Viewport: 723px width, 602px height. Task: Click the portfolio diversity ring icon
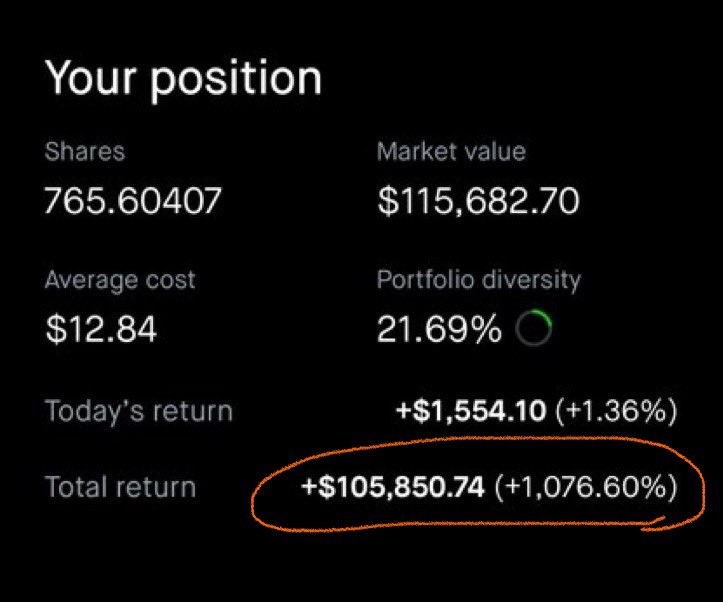click(534, 329)
